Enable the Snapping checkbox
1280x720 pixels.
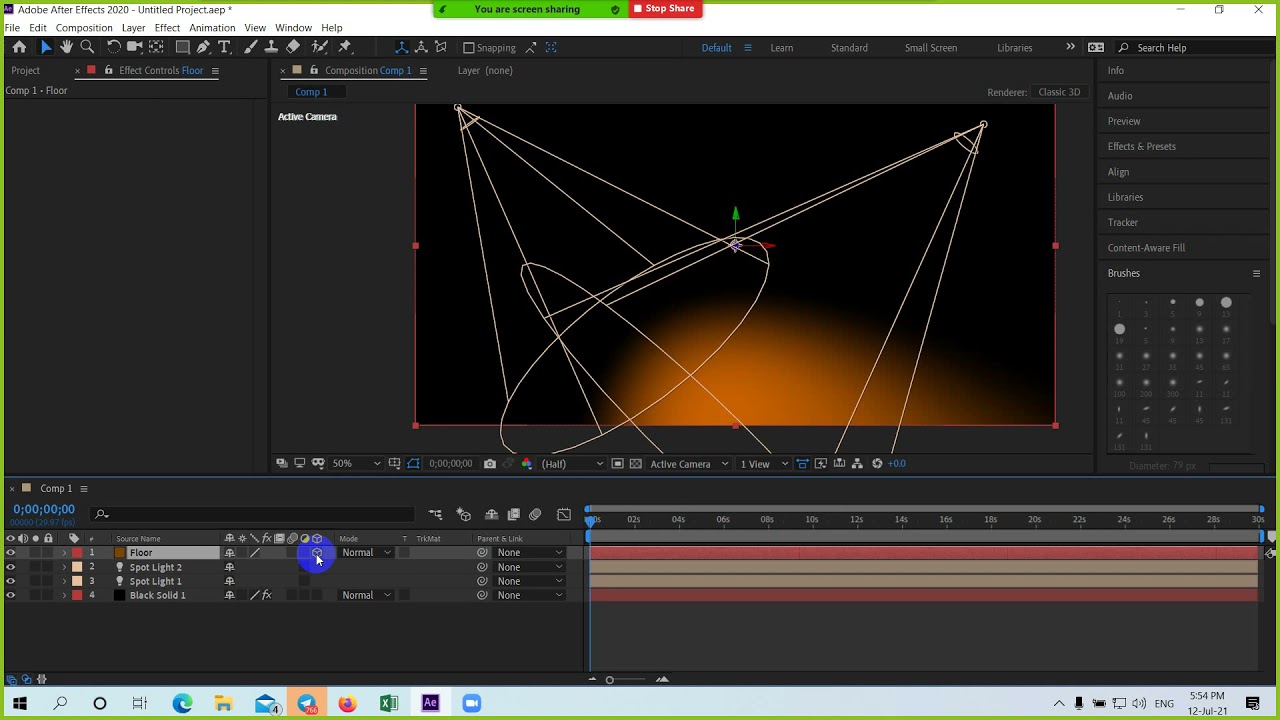468,47
